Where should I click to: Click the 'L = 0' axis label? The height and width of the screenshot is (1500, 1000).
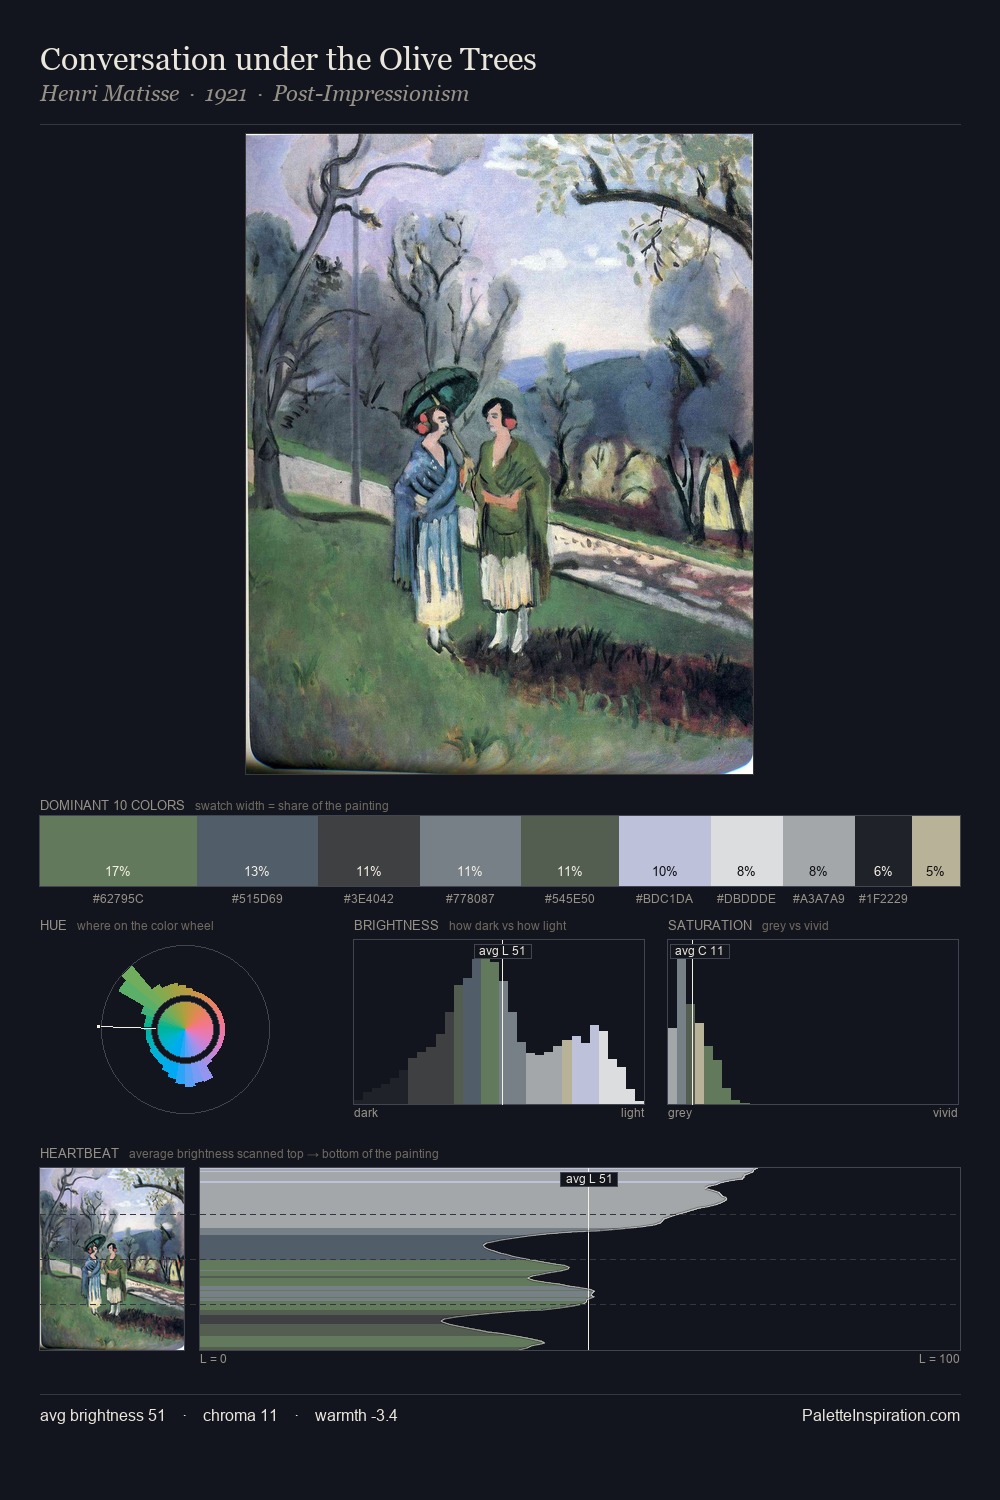[x=213, y=1359]
